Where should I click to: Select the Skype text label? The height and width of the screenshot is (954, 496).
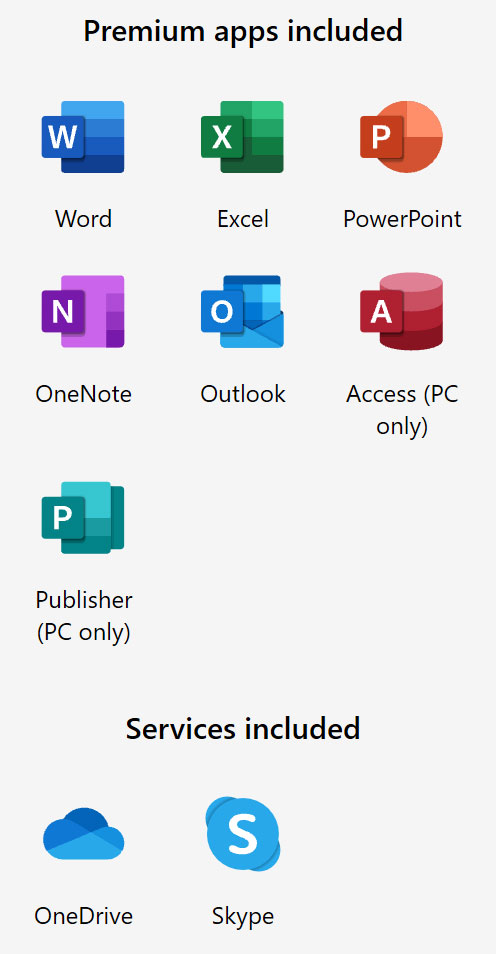pyautogui.click(x=243, y=916)
